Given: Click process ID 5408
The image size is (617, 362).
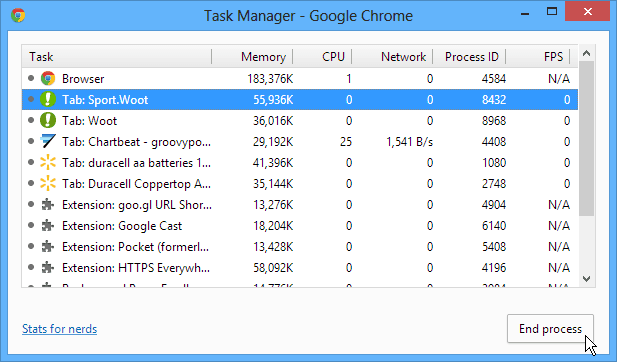Looking at the screenshot, I should [x=494, y=247].
